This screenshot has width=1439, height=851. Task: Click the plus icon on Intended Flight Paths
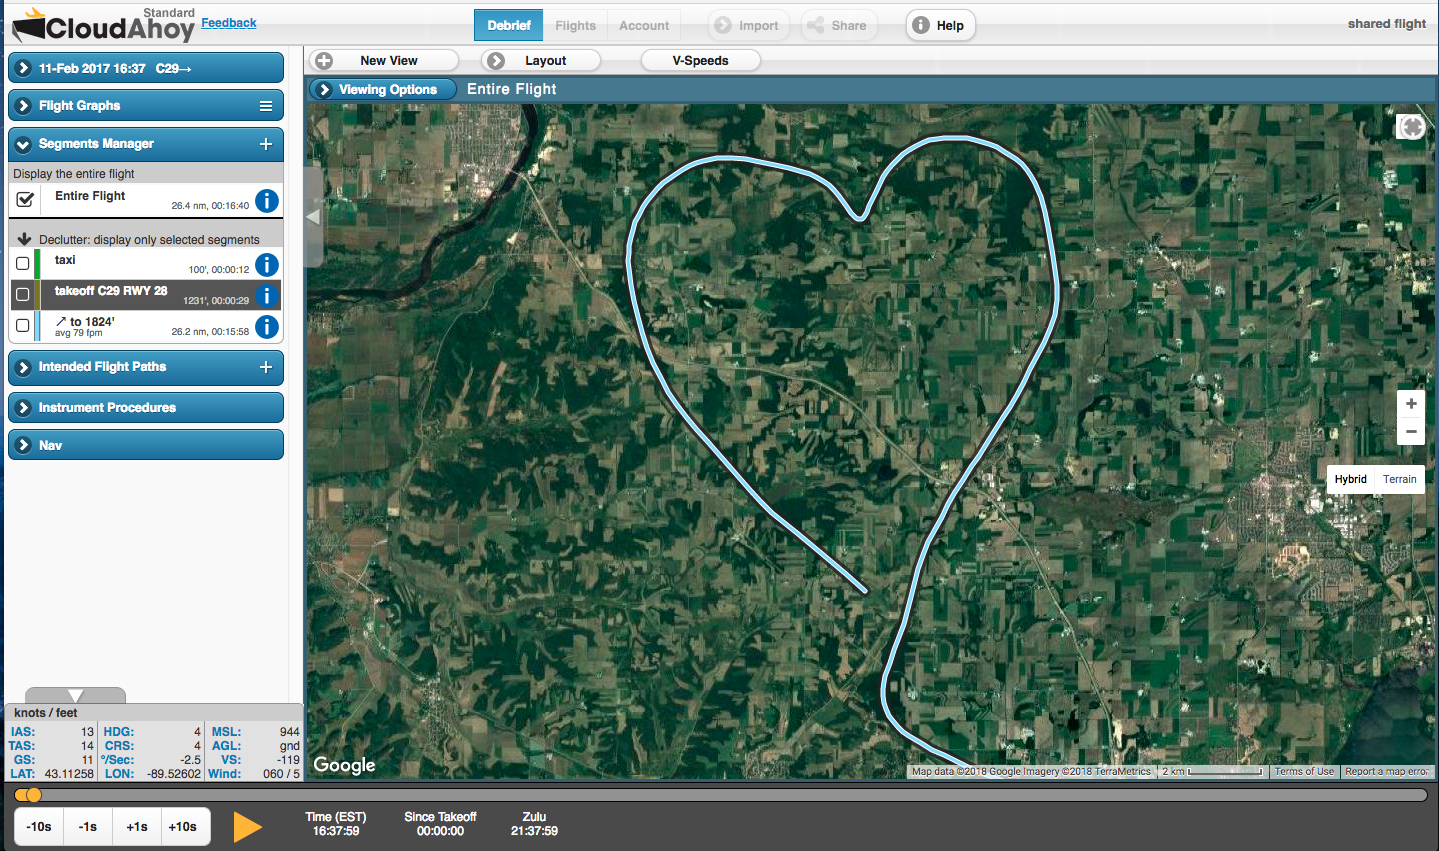[x=266, y=368]
